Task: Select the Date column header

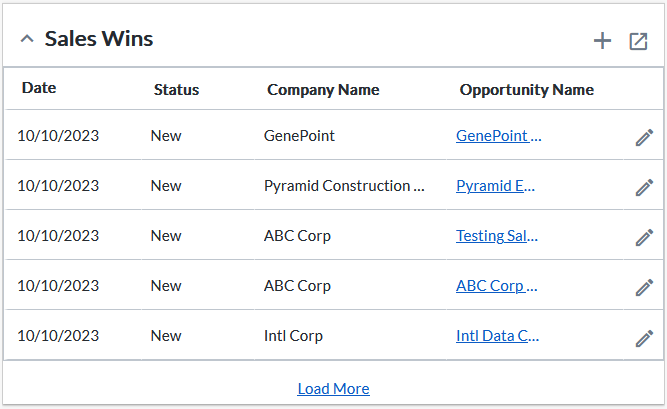Action: 39,88
